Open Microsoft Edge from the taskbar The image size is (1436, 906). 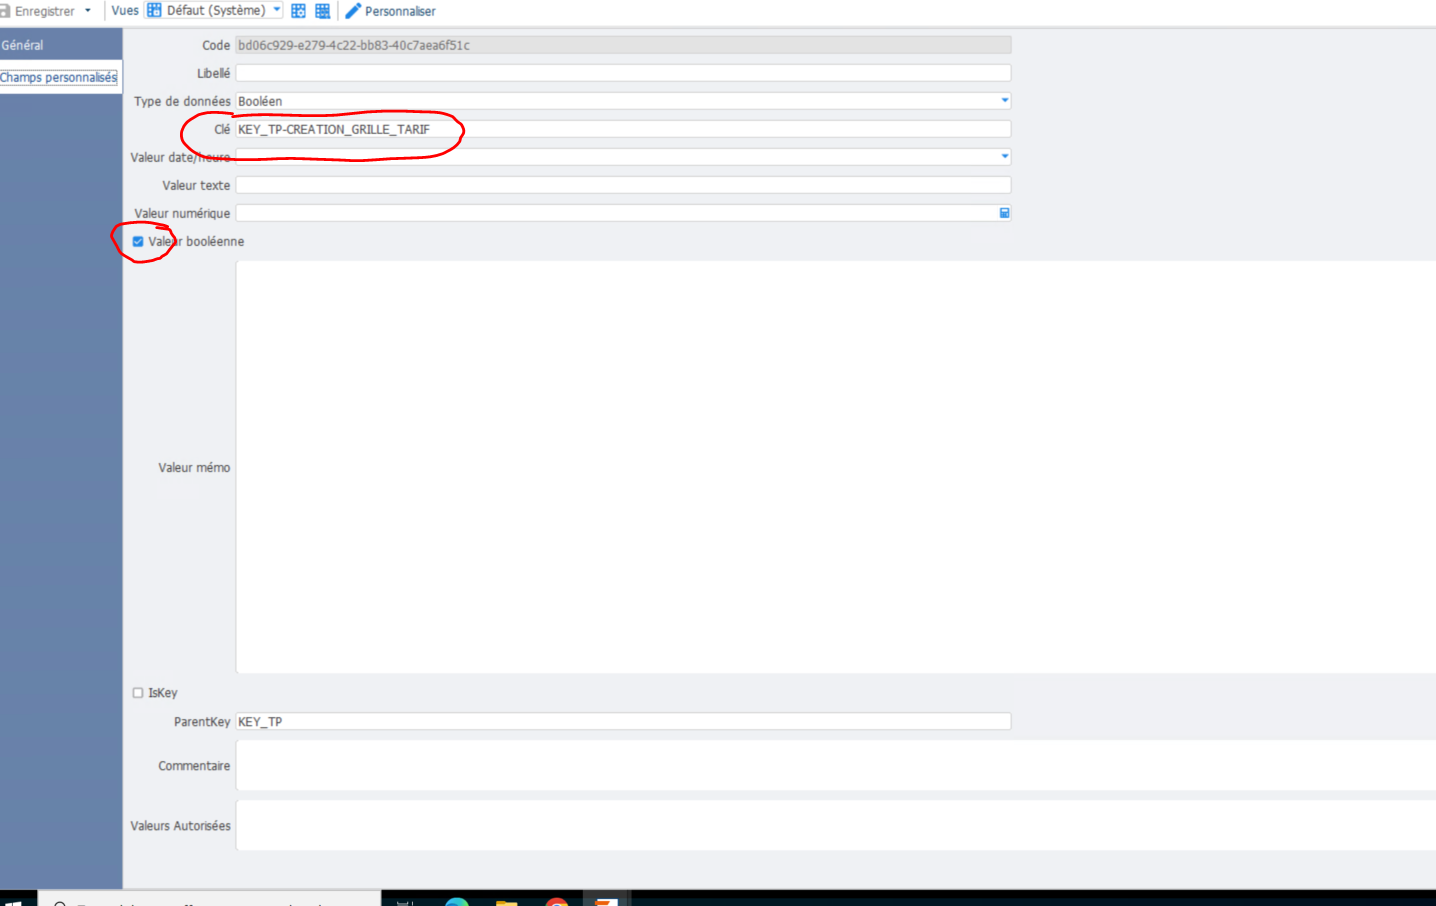(457, 902)
